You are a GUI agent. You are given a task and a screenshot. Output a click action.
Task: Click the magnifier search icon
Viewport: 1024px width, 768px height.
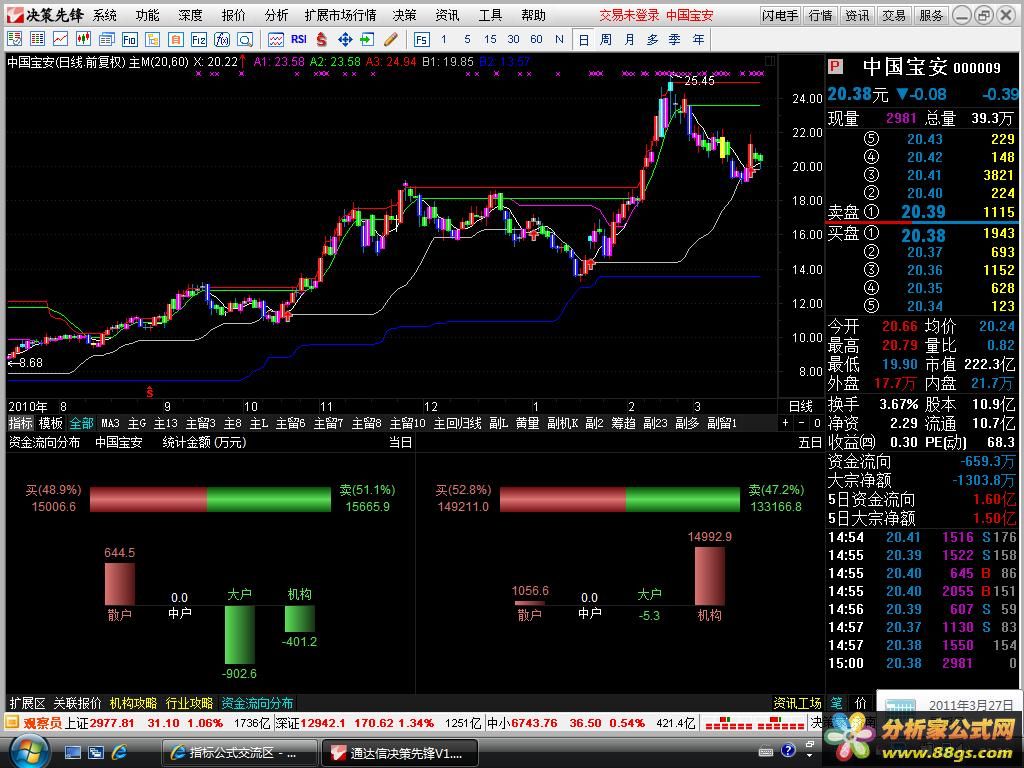[245, 40]
